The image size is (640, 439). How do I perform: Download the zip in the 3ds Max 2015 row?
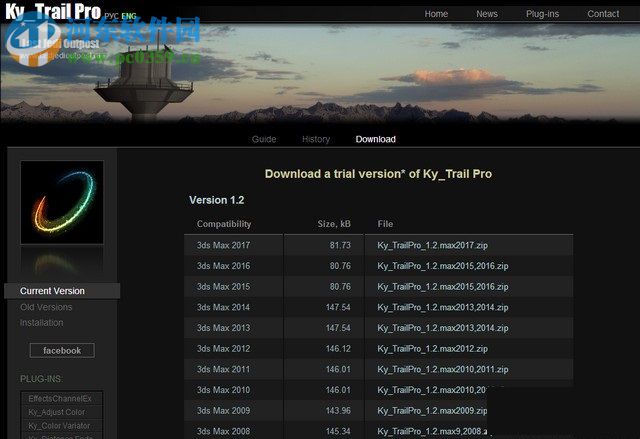point(443,287)
